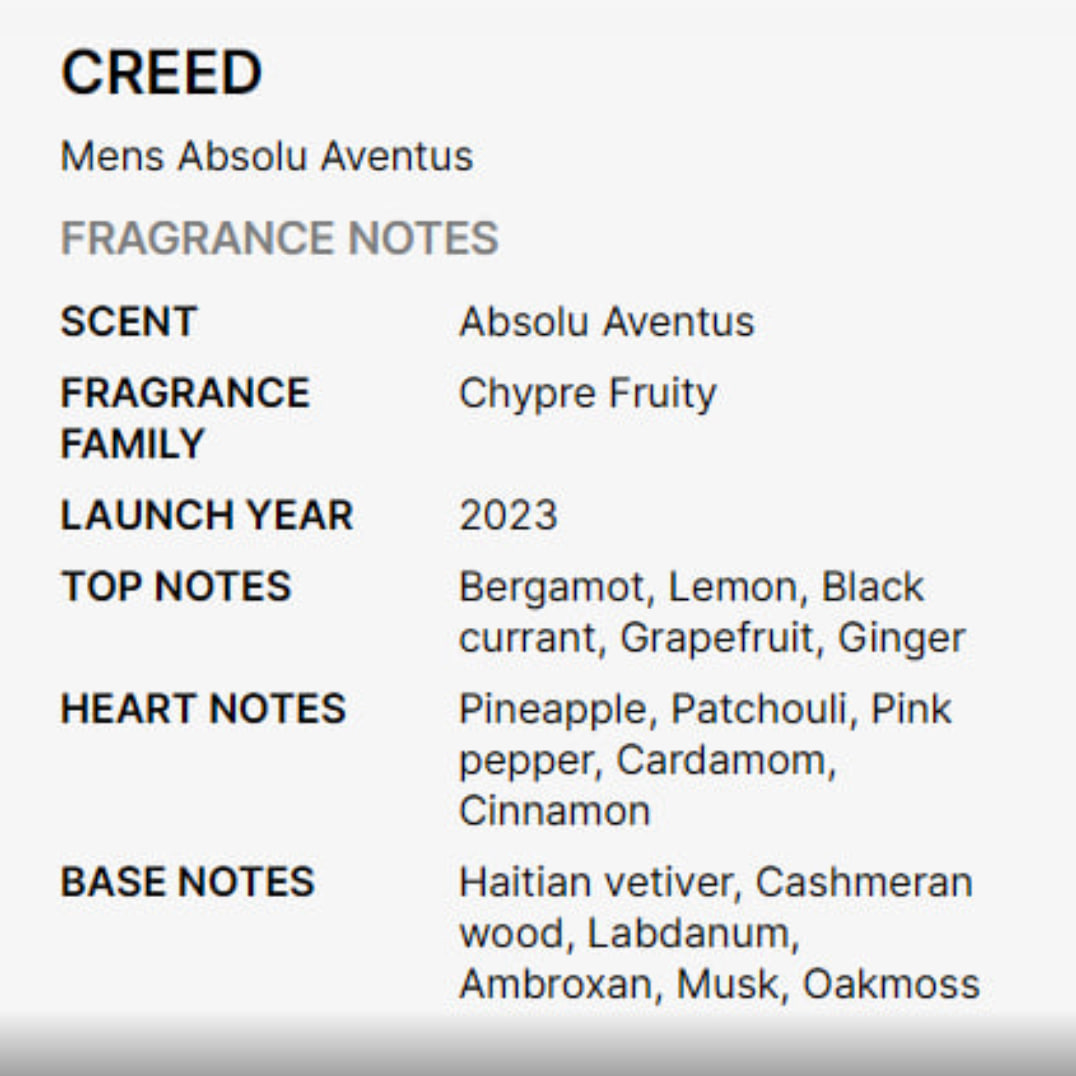Viewport: 1076px width, 1076px height.
Task: Click the word Pineapple in heart notes
Action: pos(553,709)
